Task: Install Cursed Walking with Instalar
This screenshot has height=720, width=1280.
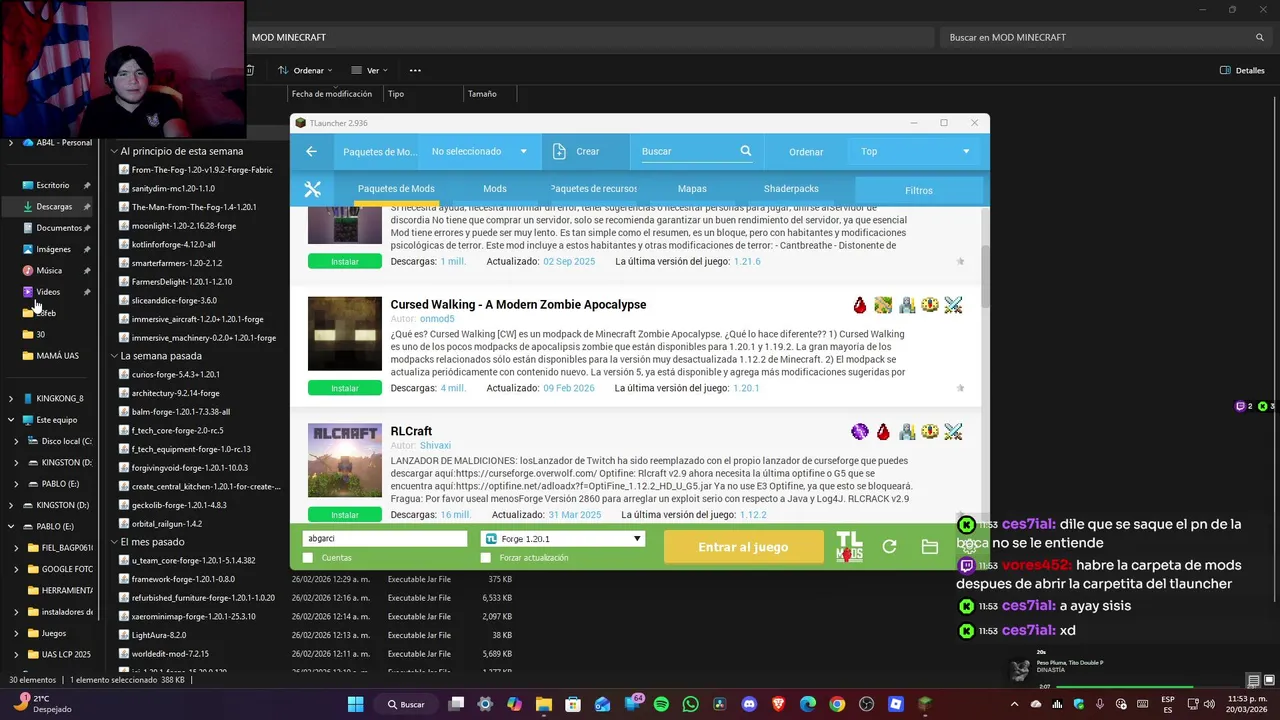Action: click(x=345, y=388)
